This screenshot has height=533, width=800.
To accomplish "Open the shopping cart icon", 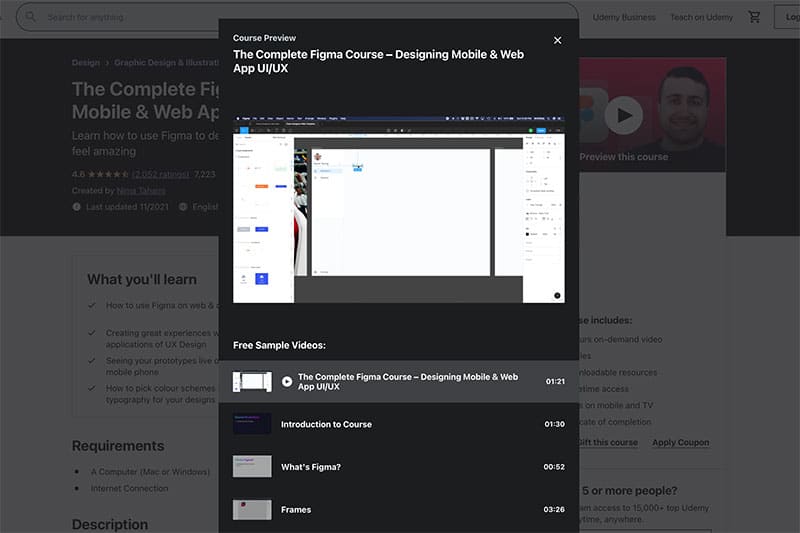I will pyautogui.click(x=754, y=17).
